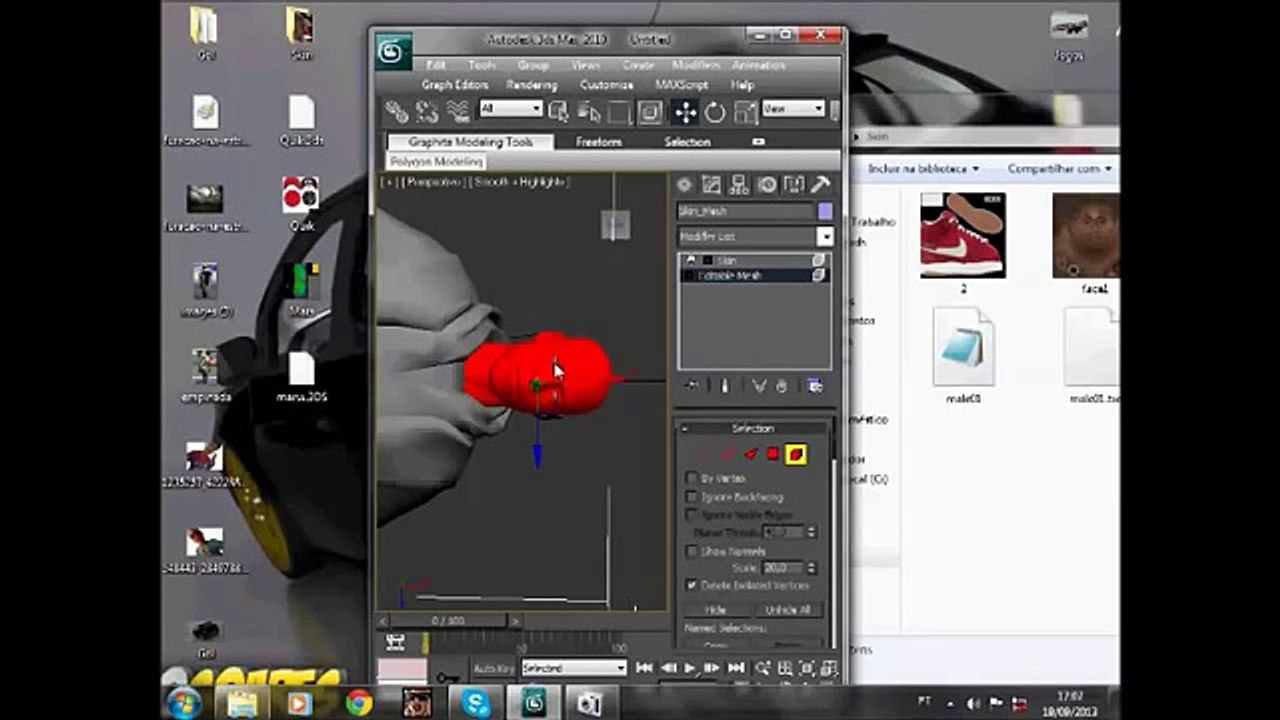1280x720 pixels.
Task: Click Make Unique in modifier stack tools
Action: click(759, 386)
